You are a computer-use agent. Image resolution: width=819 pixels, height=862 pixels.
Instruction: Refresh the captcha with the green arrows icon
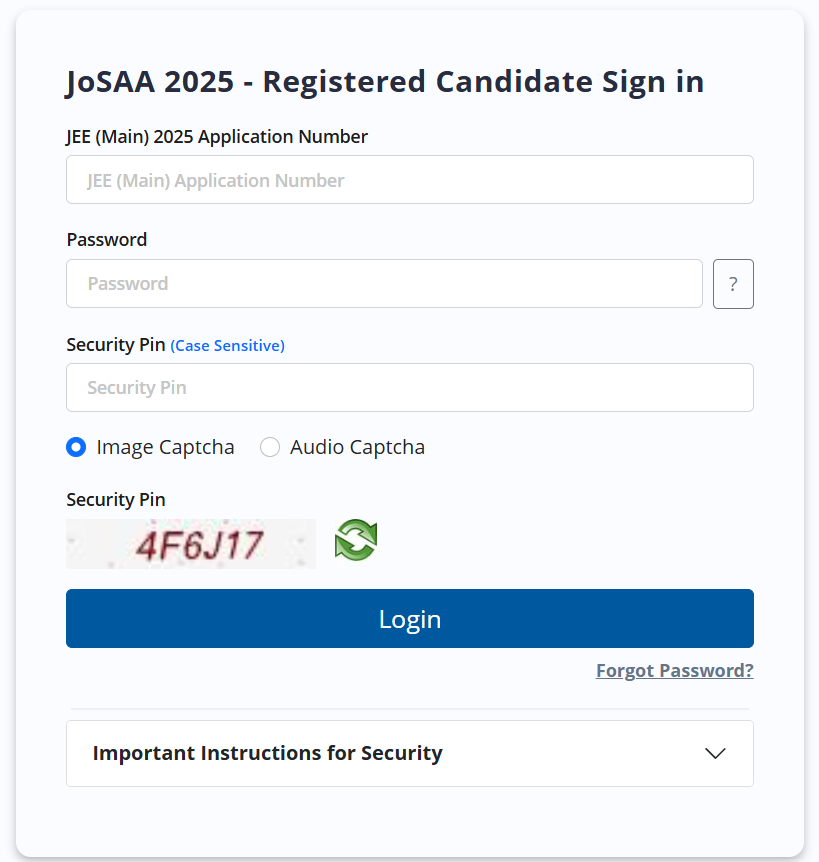coord(356,540)
